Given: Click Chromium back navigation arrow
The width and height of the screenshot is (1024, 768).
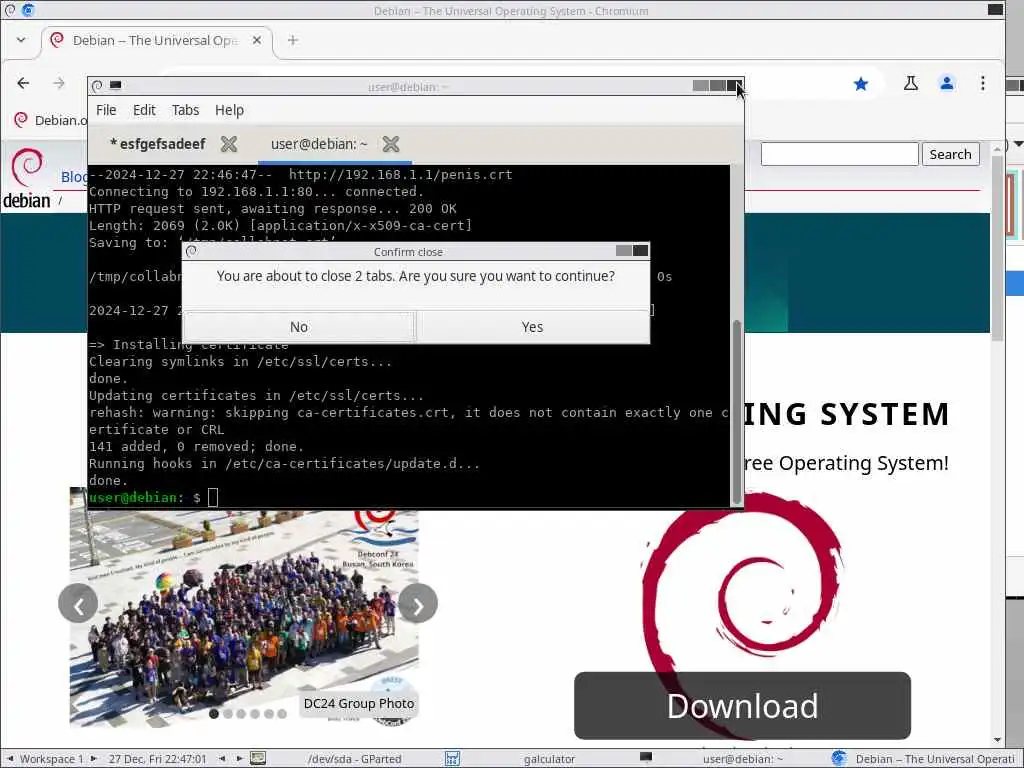Looking at the screenshot, I should 24,83.
